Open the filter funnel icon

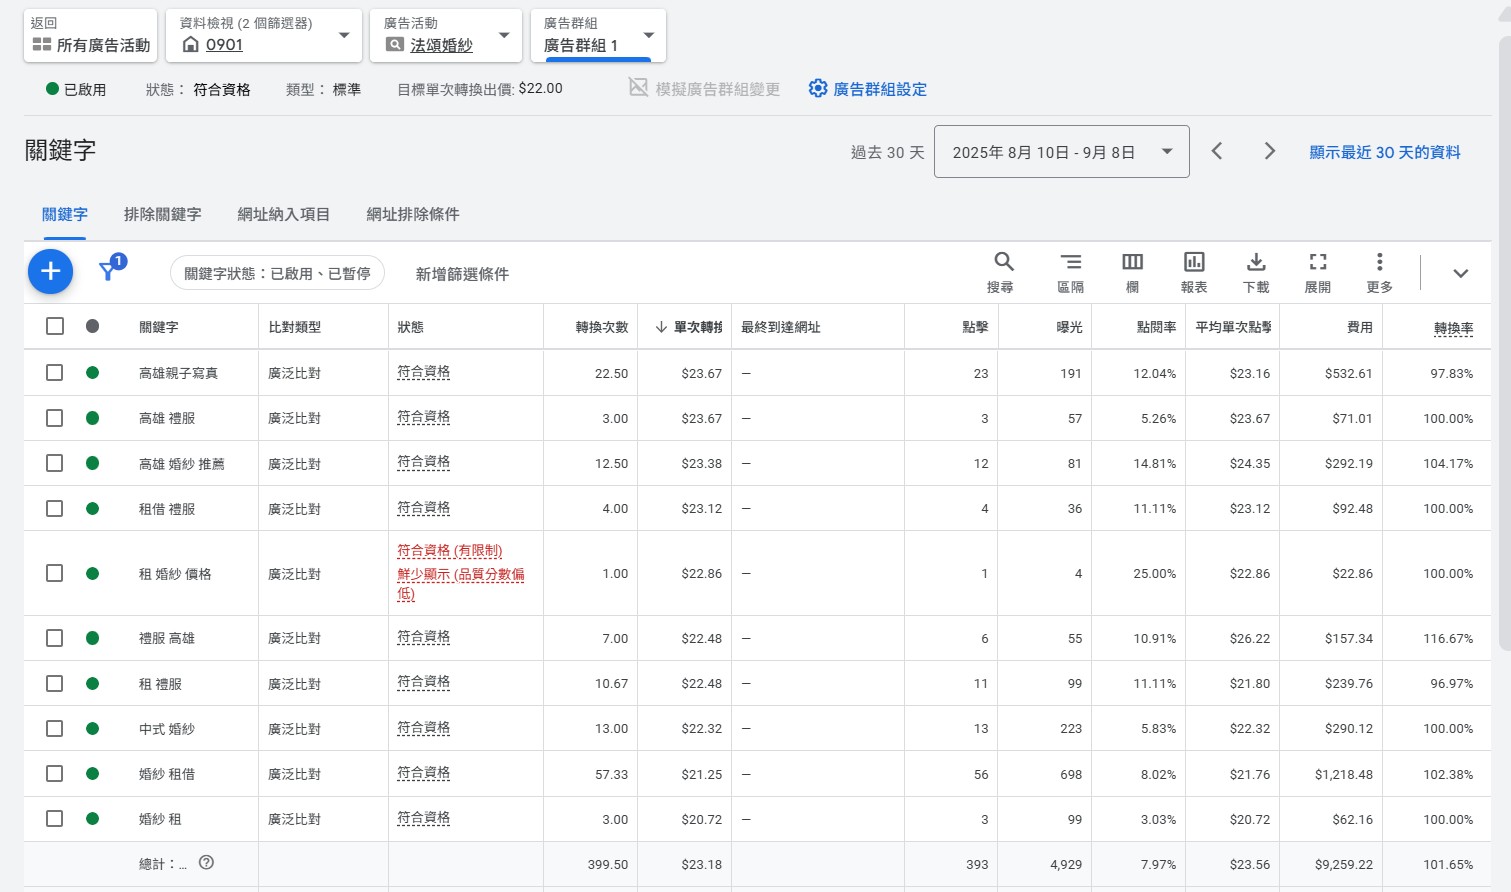click(x=108, y=271)
